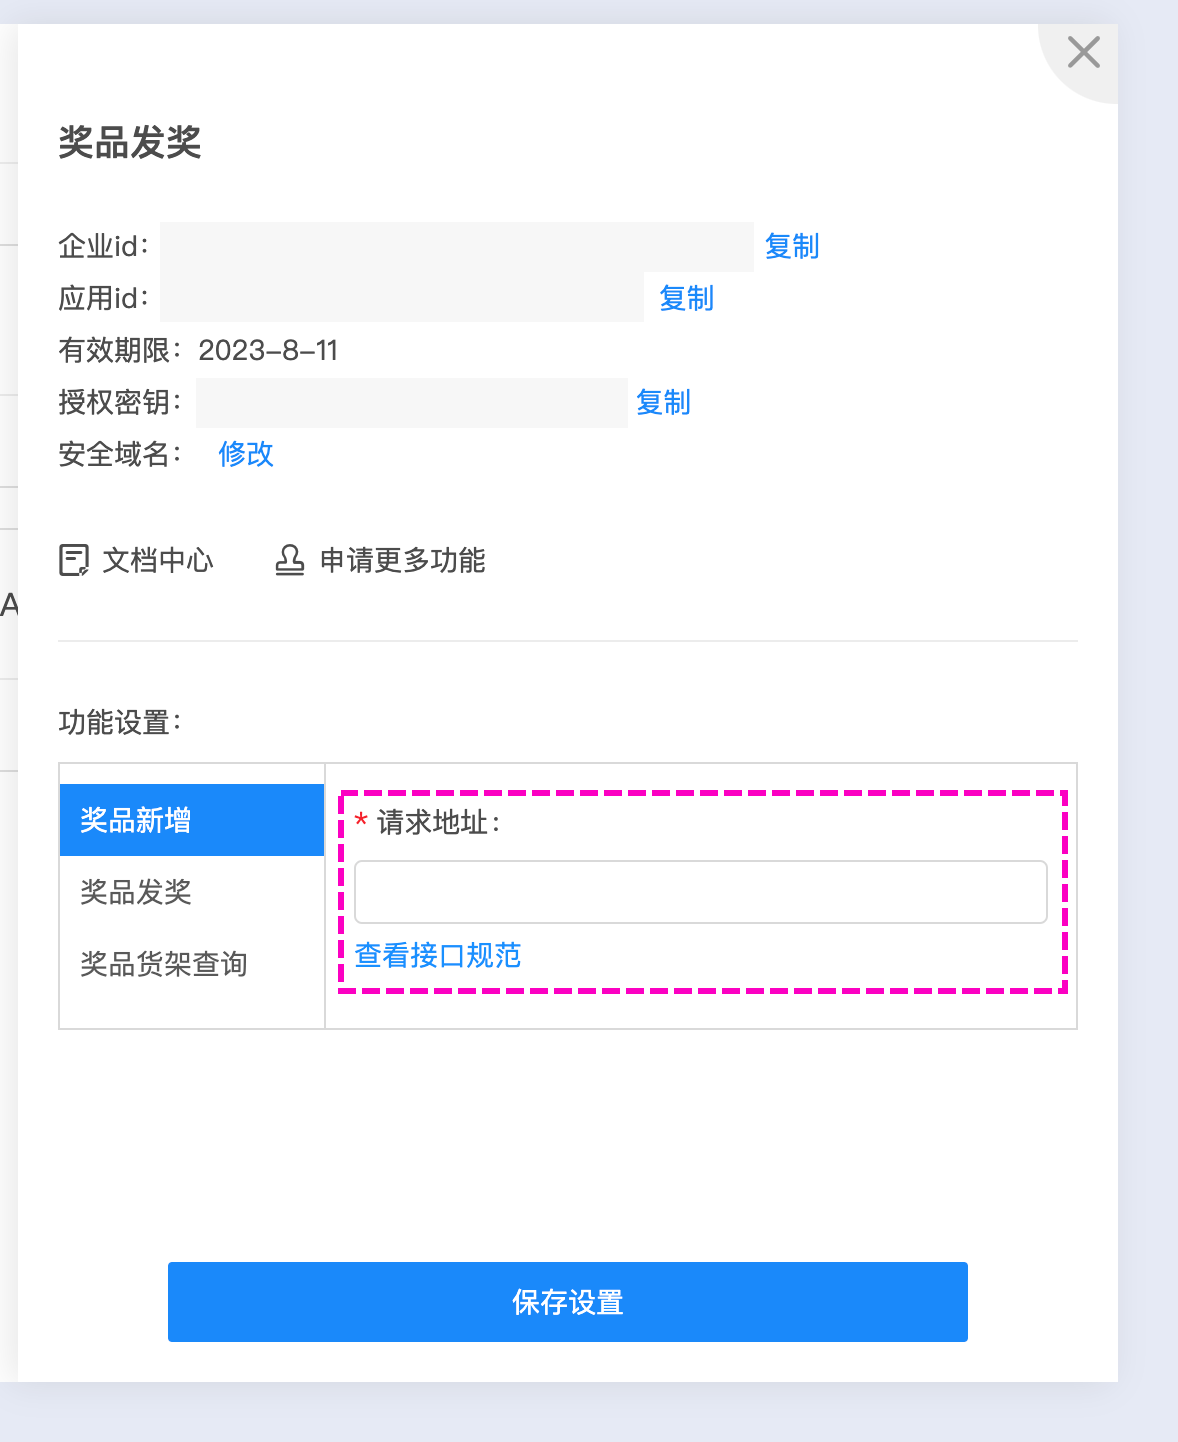The height and width of the screenshot is (1442, 1178).
Task: Click 修改 next to 安全域名
Action: [246, 454]
